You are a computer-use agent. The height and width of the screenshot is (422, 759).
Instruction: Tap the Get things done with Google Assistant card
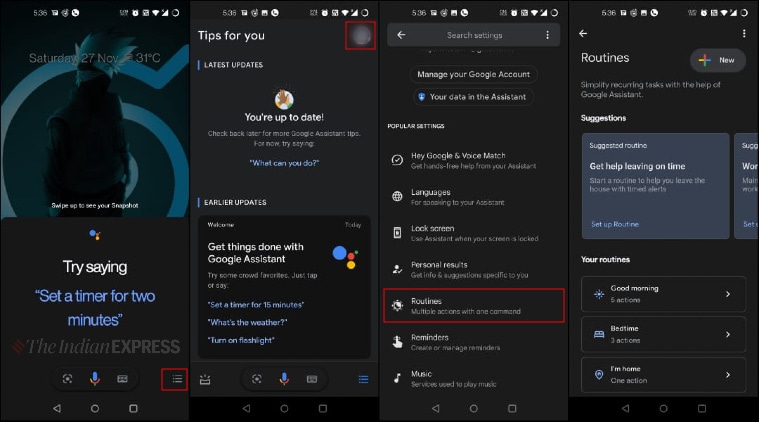click(284, 286)
